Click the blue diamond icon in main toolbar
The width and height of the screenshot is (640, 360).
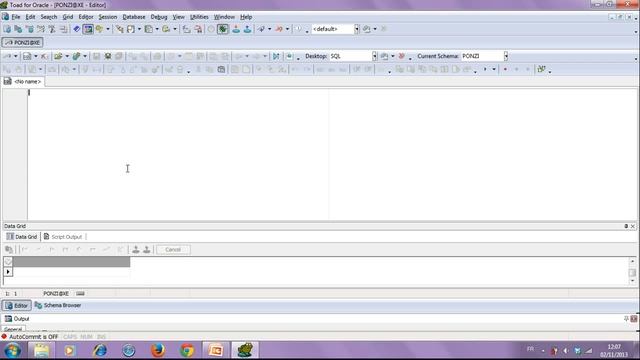(x=76, y=29)
